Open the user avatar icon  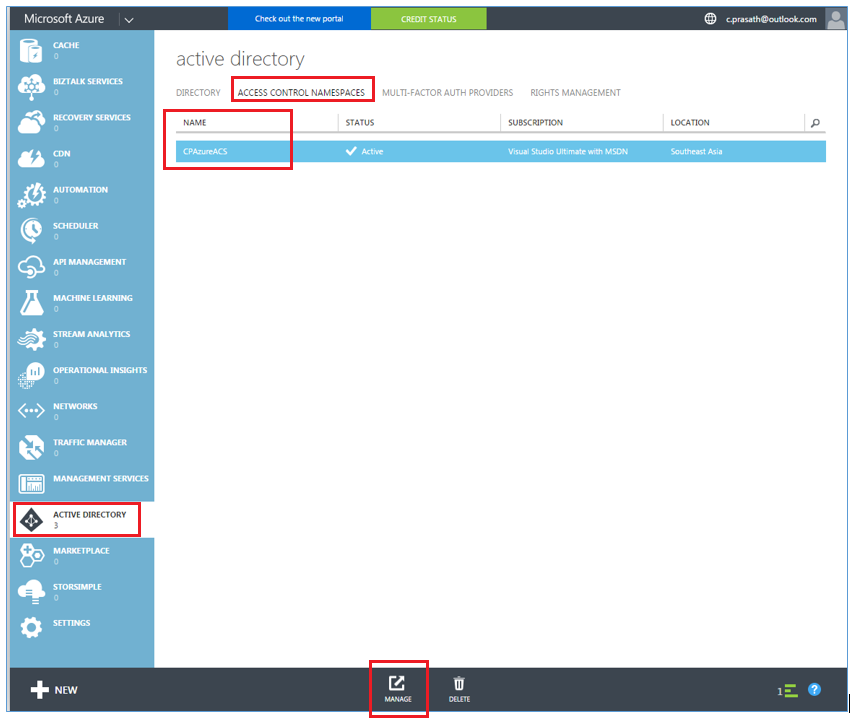pos(835,19)
